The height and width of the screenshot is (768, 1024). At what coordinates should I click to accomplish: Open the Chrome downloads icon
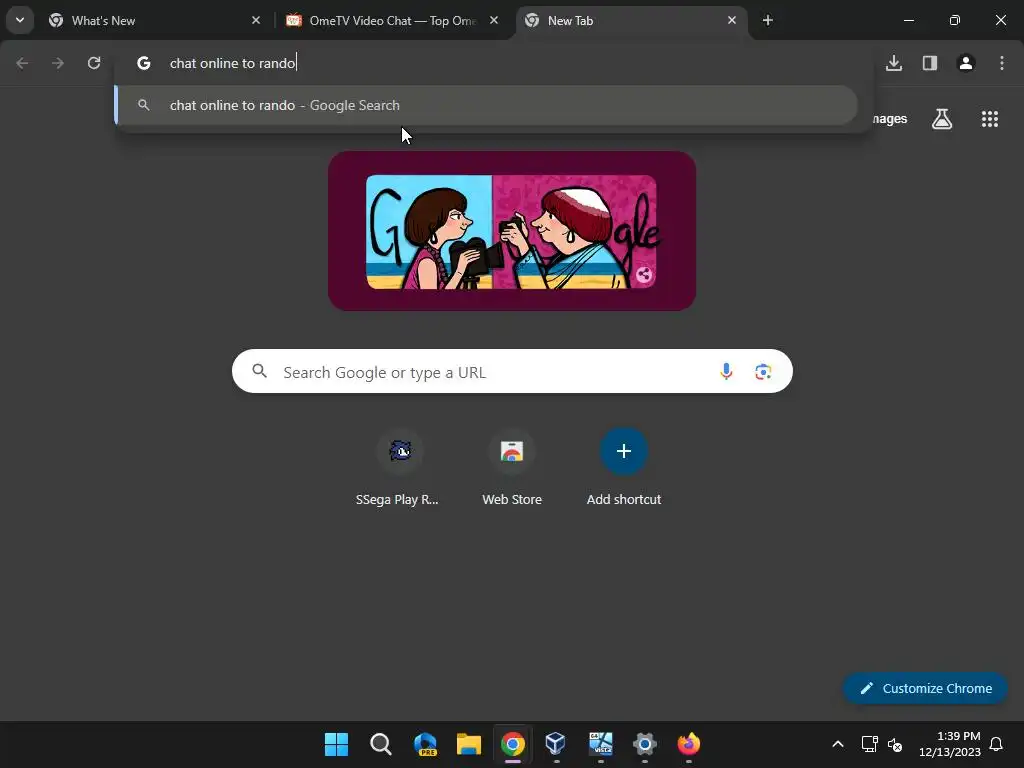(894, 63)
